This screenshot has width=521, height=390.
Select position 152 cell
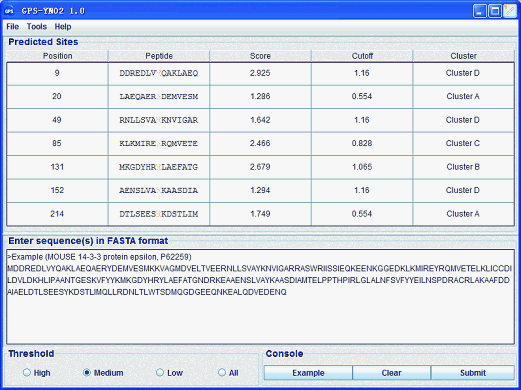(57, 190)
